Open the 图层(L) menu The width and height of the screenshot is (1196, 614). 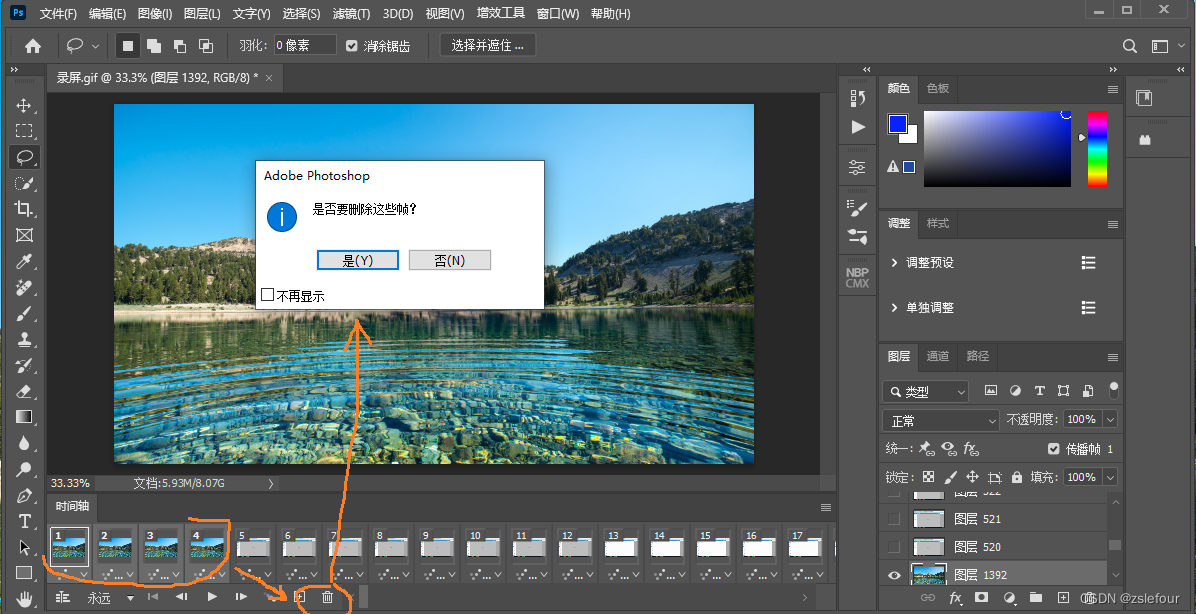click(x=202, y=14)
